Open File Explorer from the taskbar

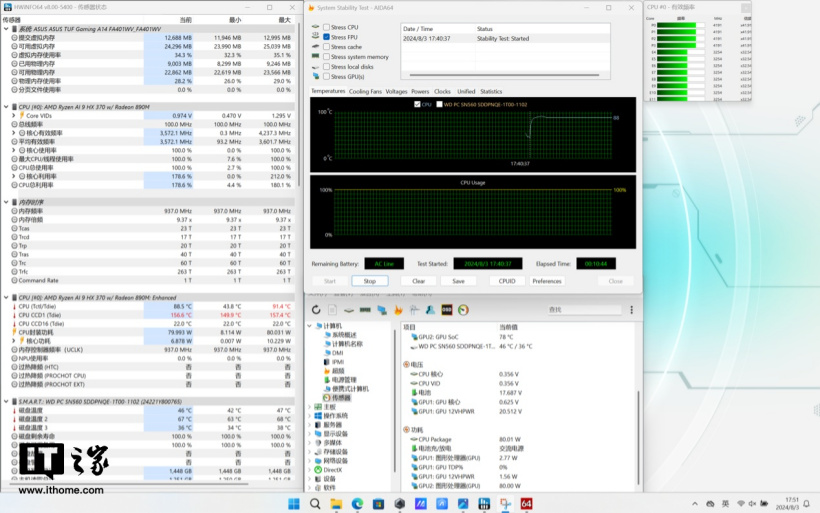pyautogui.click(x=336, y=504)
